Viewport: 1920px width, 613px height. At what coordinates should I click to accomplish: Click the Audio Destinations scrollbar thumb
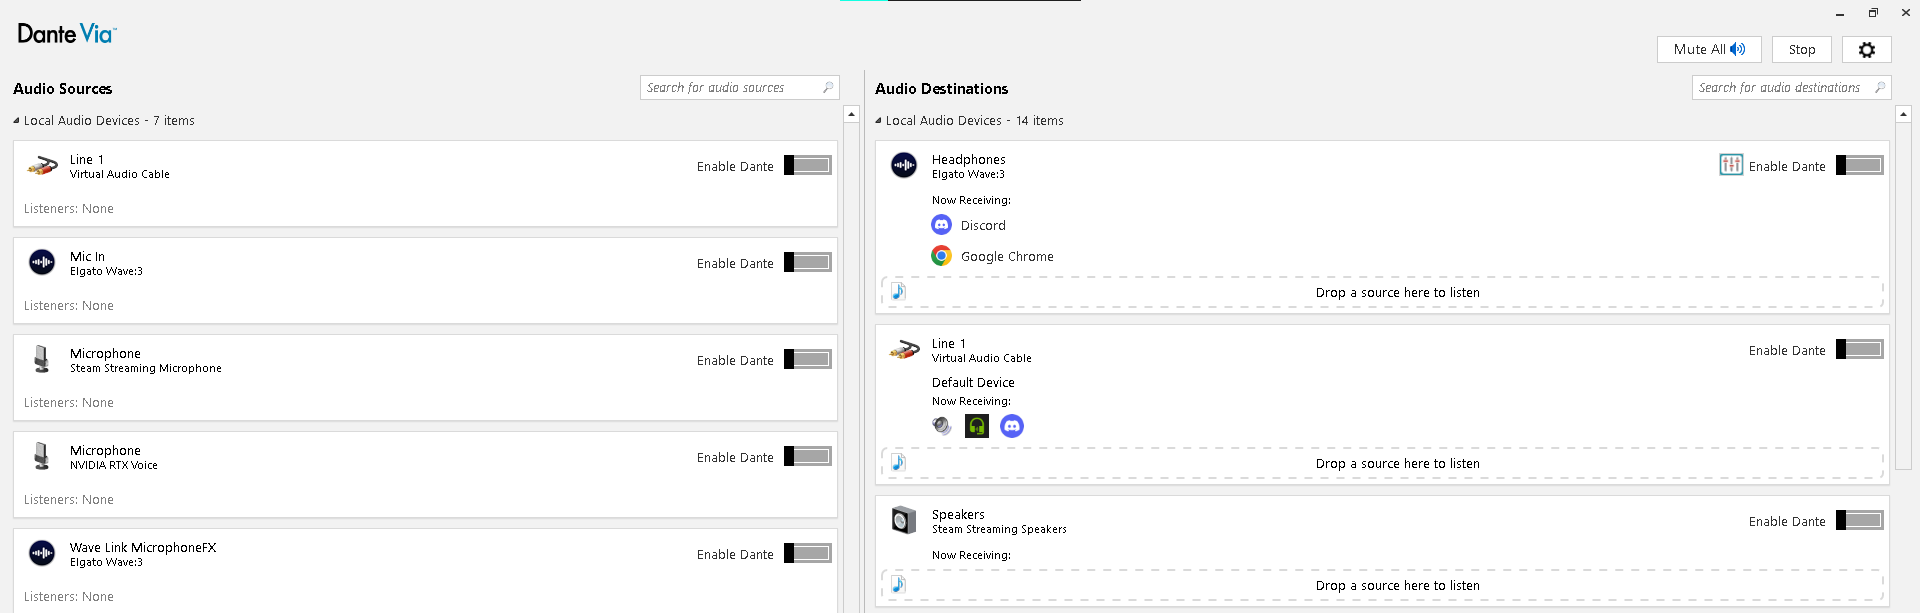[x=1903, y=295]
